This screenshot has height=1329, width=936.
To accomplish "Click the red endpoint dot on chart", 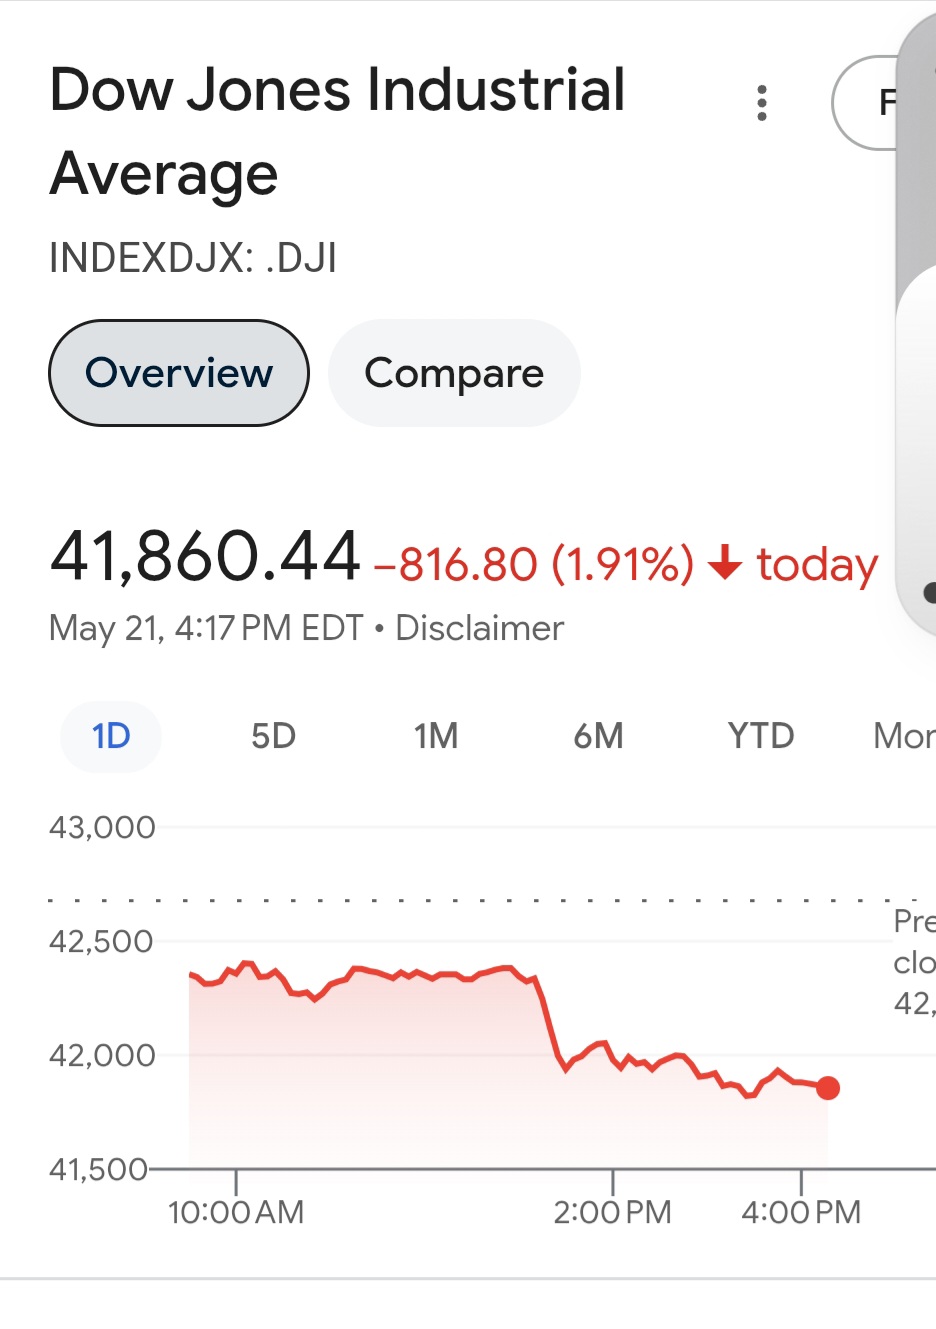I will (828, 1088).
